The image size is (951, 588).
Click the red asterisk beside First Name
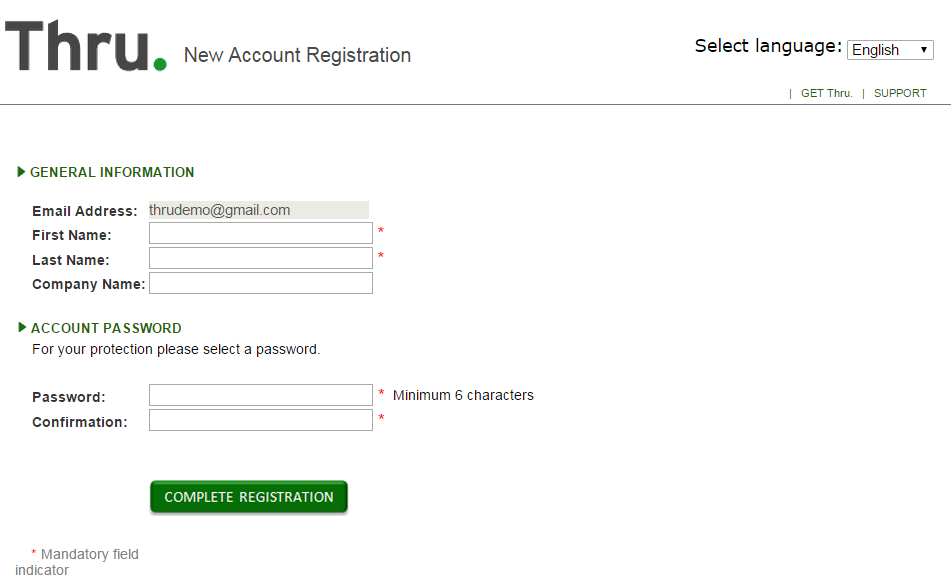point(381,231)
